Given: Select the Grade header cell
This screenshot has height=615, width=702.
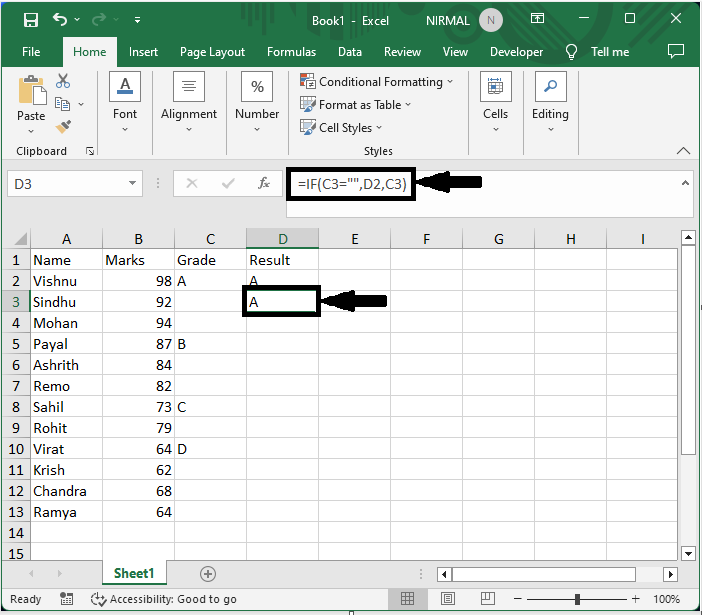Looking at the screenshot, I should click(210, 260).
